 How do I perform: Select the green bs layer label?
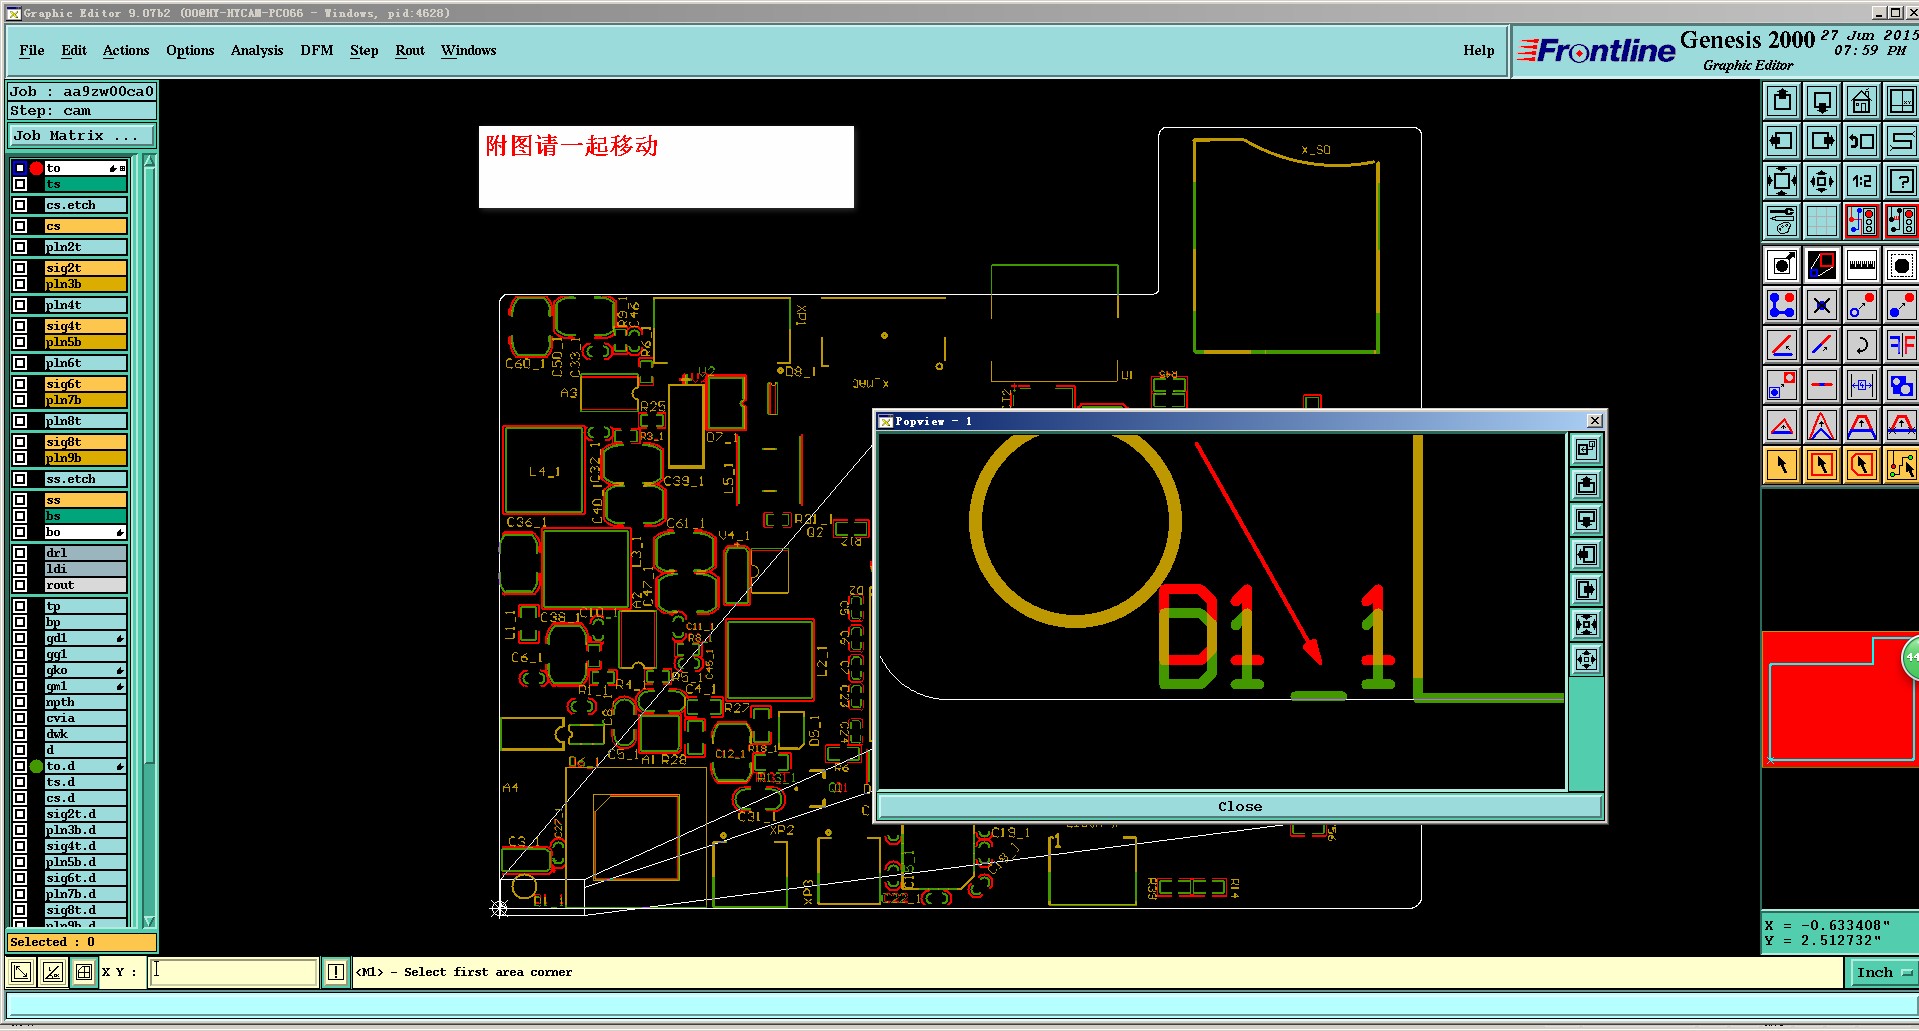click(x=85, y=516)
